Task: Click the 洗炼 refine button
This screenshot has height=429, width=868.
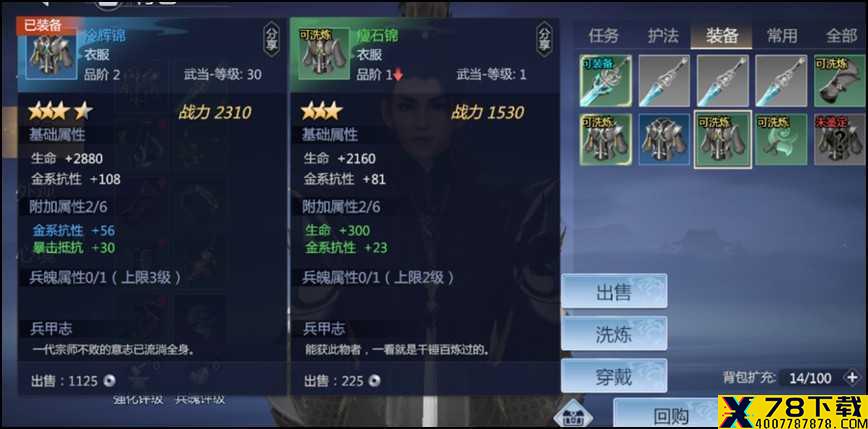Action: [614, 333]
